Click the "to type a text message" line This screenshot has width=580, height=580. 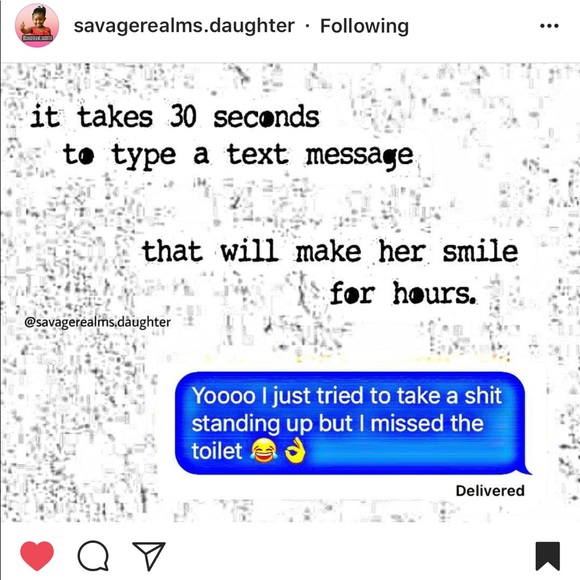[238, 156]
